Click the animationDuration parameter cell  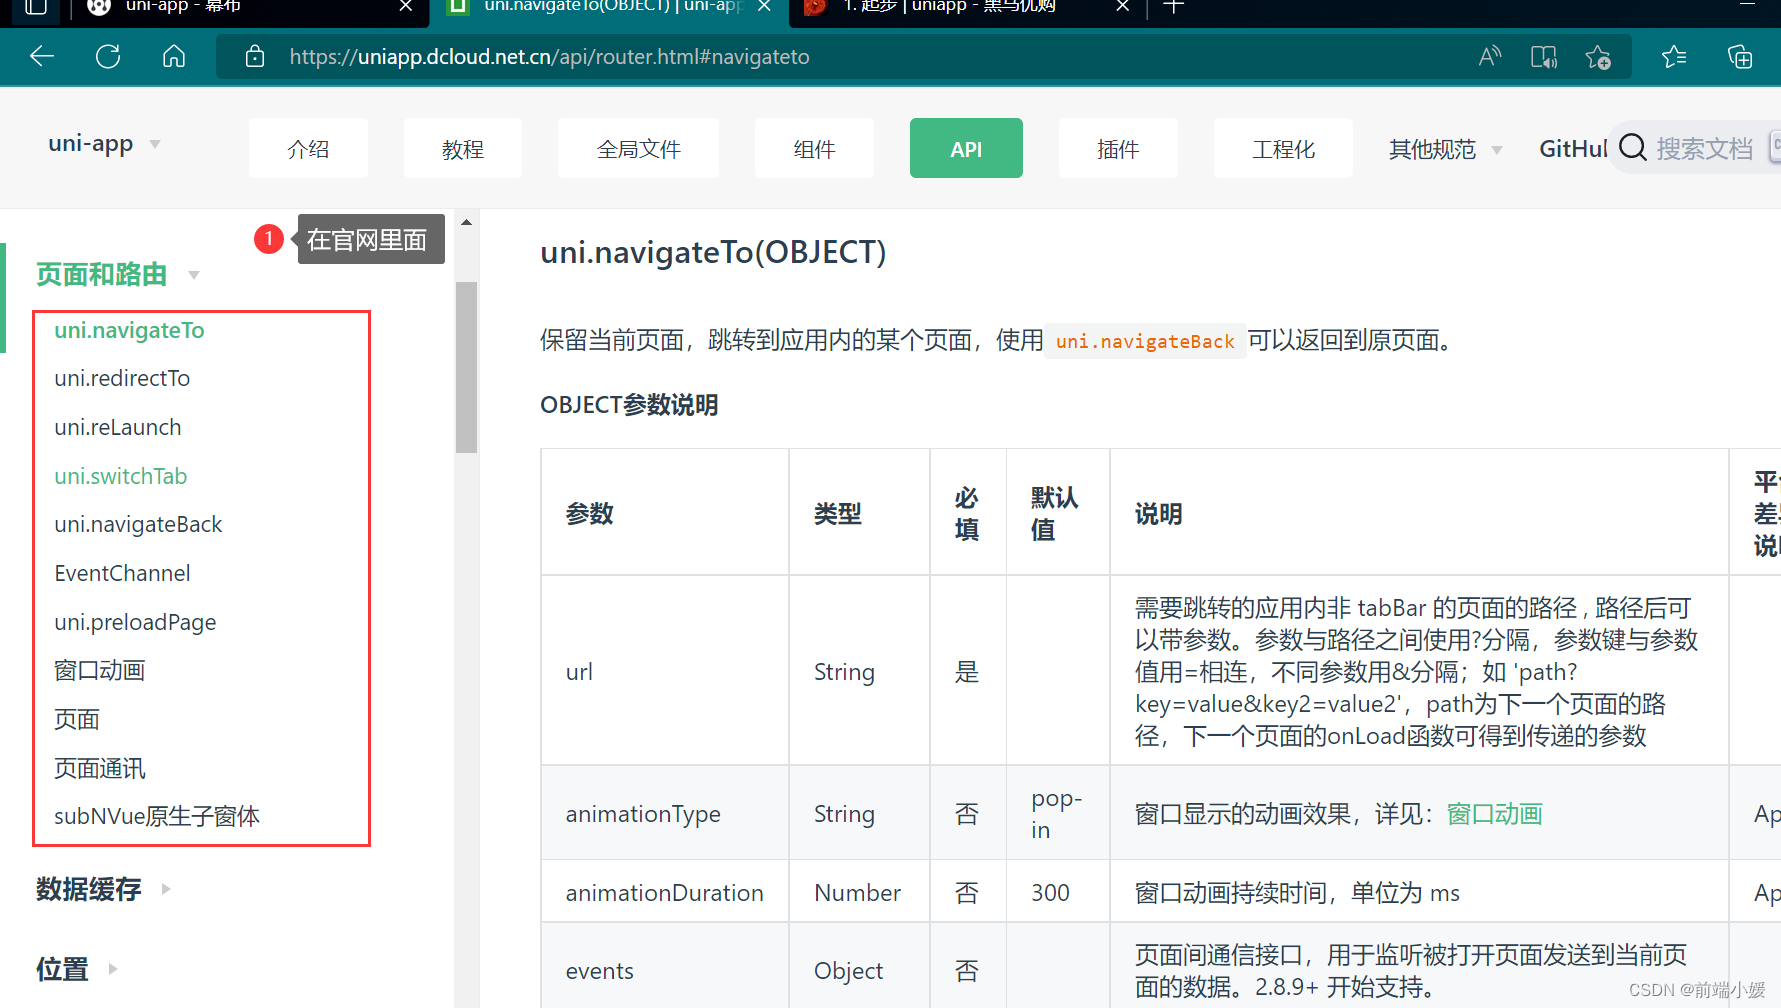665,892
